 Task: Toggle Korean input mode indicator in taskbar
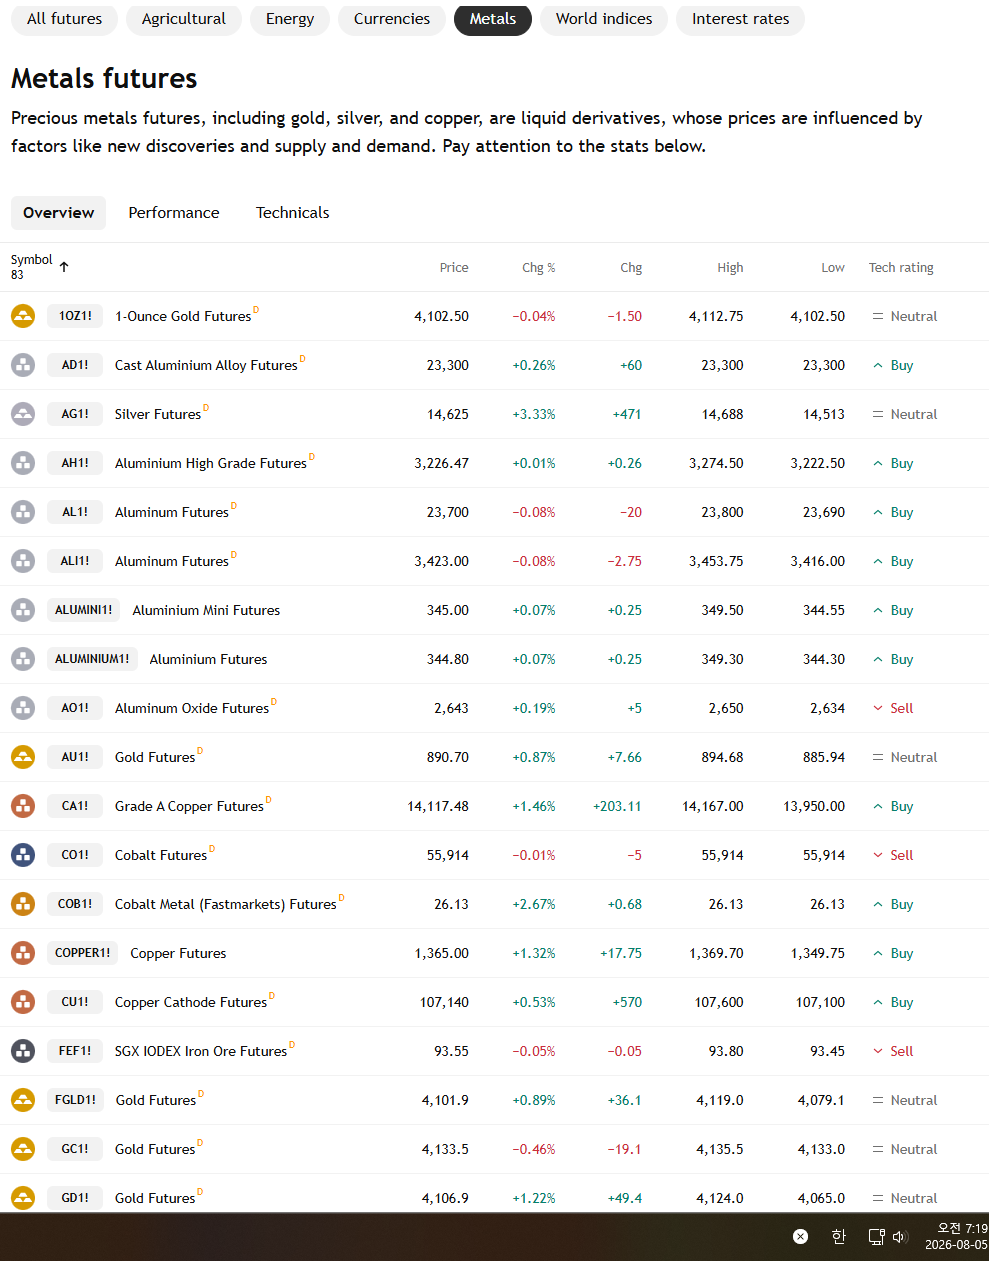coord(839,1237)
